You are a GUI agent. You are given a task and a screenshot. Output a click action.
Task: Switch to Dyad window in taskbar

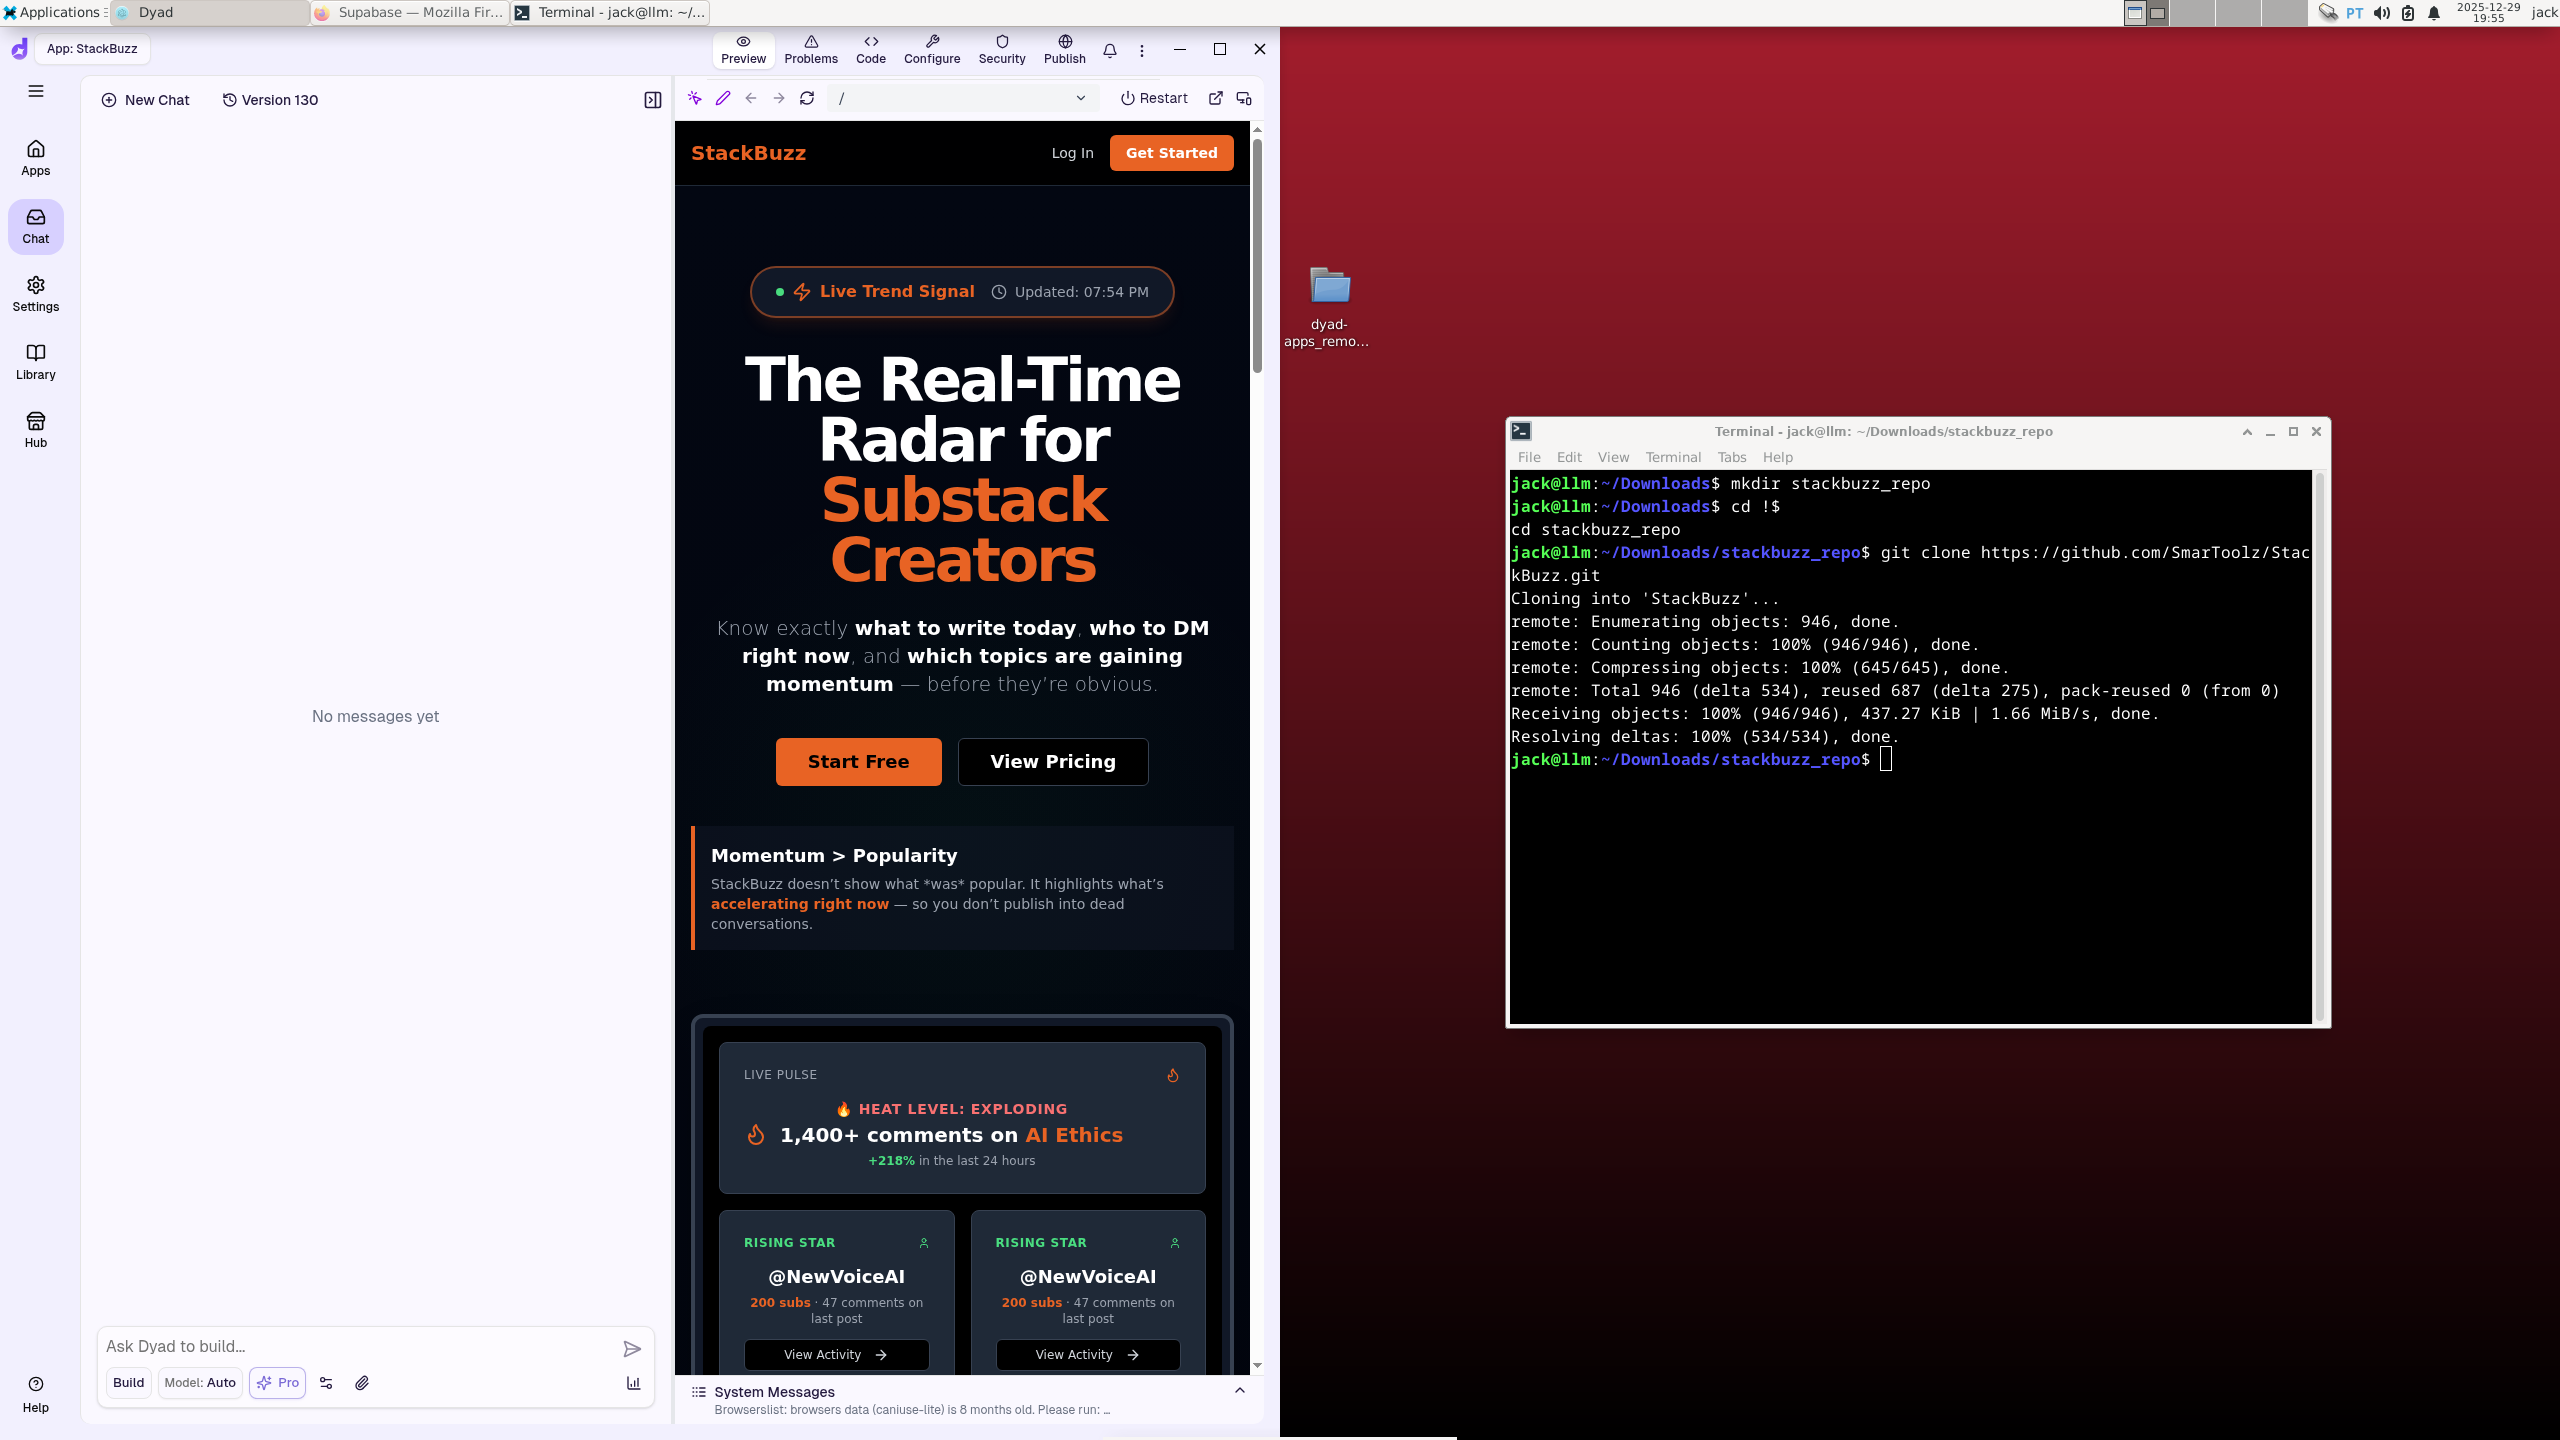pos(210,13)
